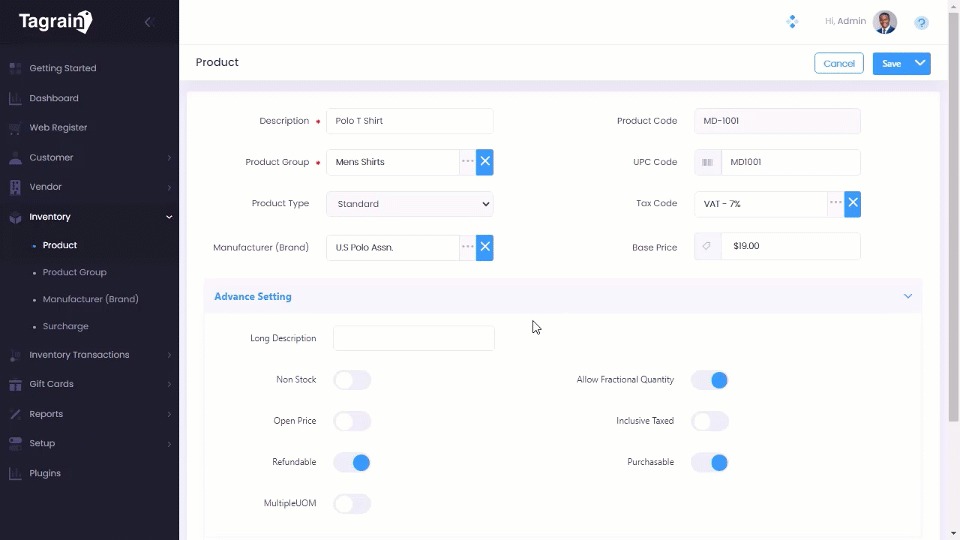The image size is (960, 540).
Task: Click the price tag icon beside Base Price
Action: click(708, 246)
